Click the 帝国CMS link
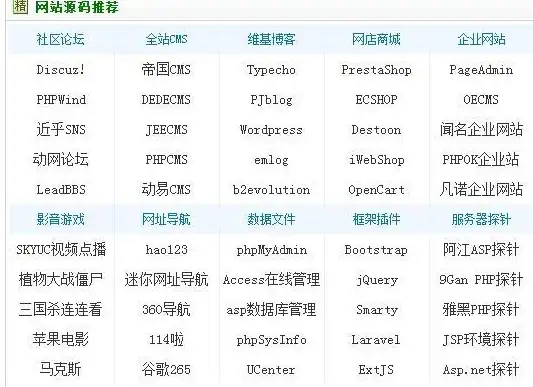The image size is (533, 387). point(166,70)
